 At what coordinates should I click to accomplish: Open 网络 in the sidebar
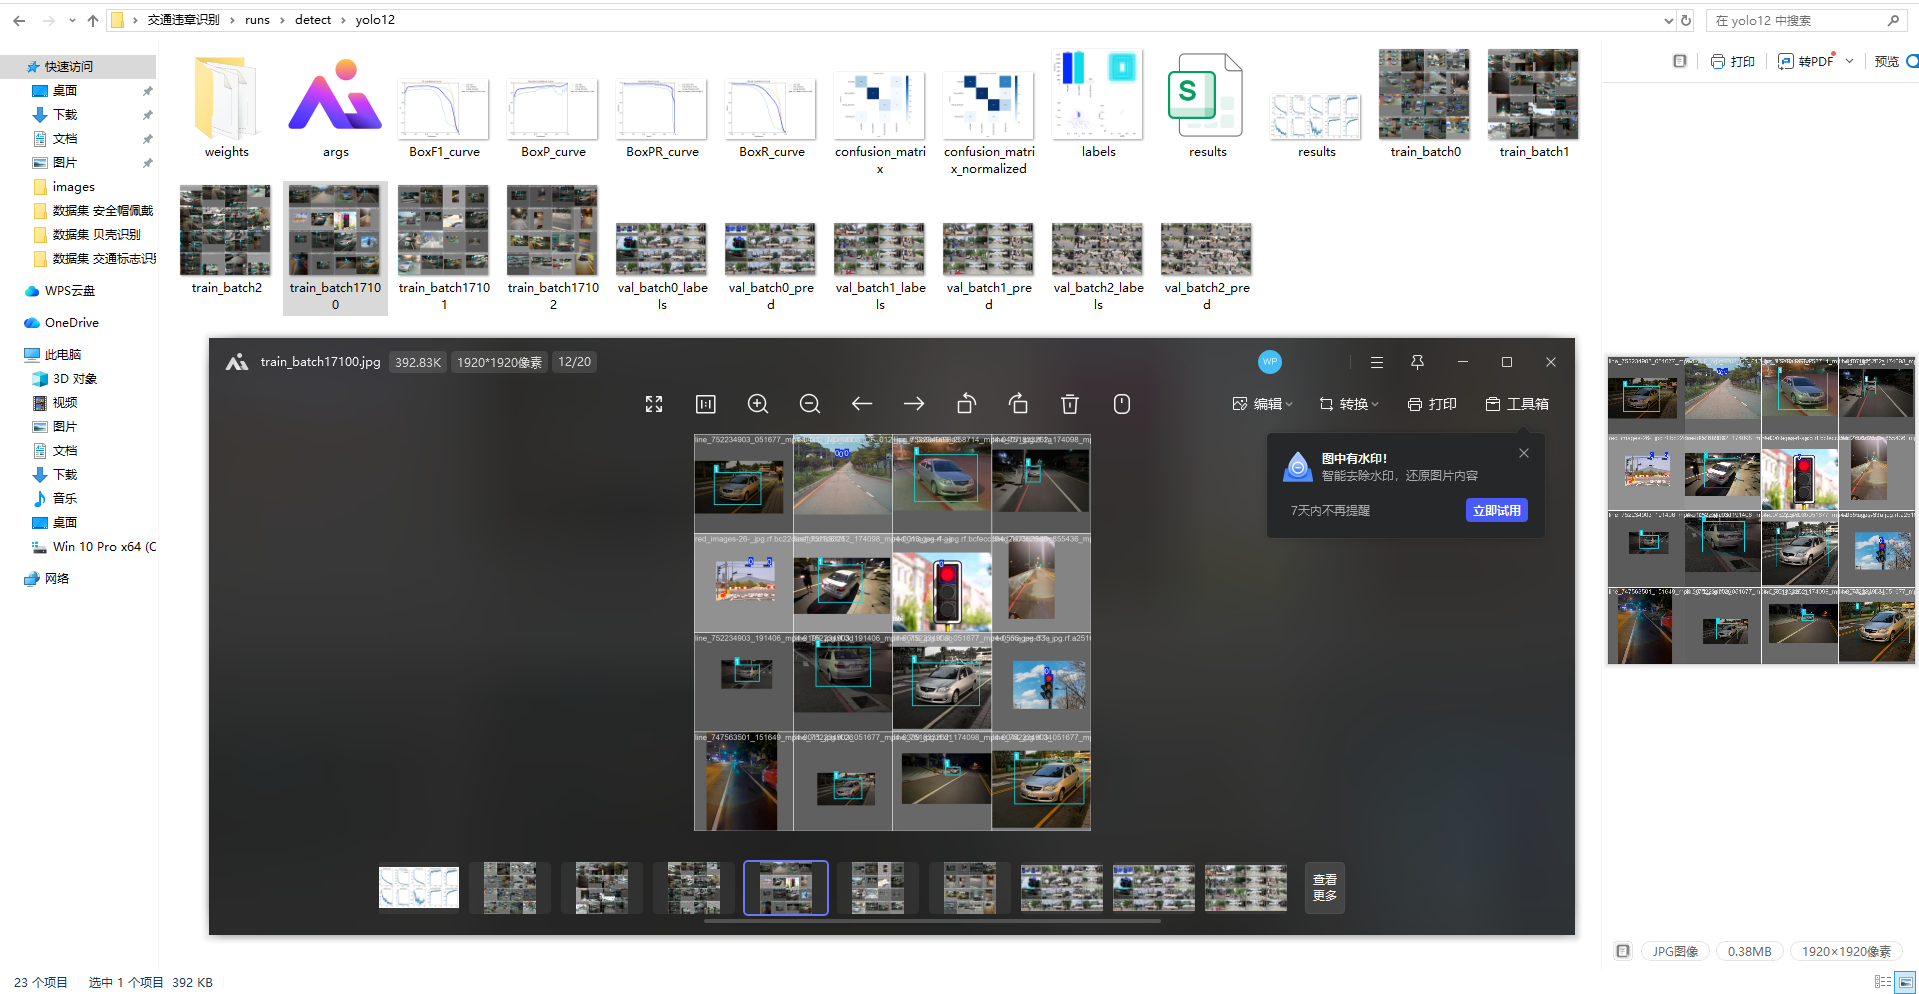click(x=56, y=578)
